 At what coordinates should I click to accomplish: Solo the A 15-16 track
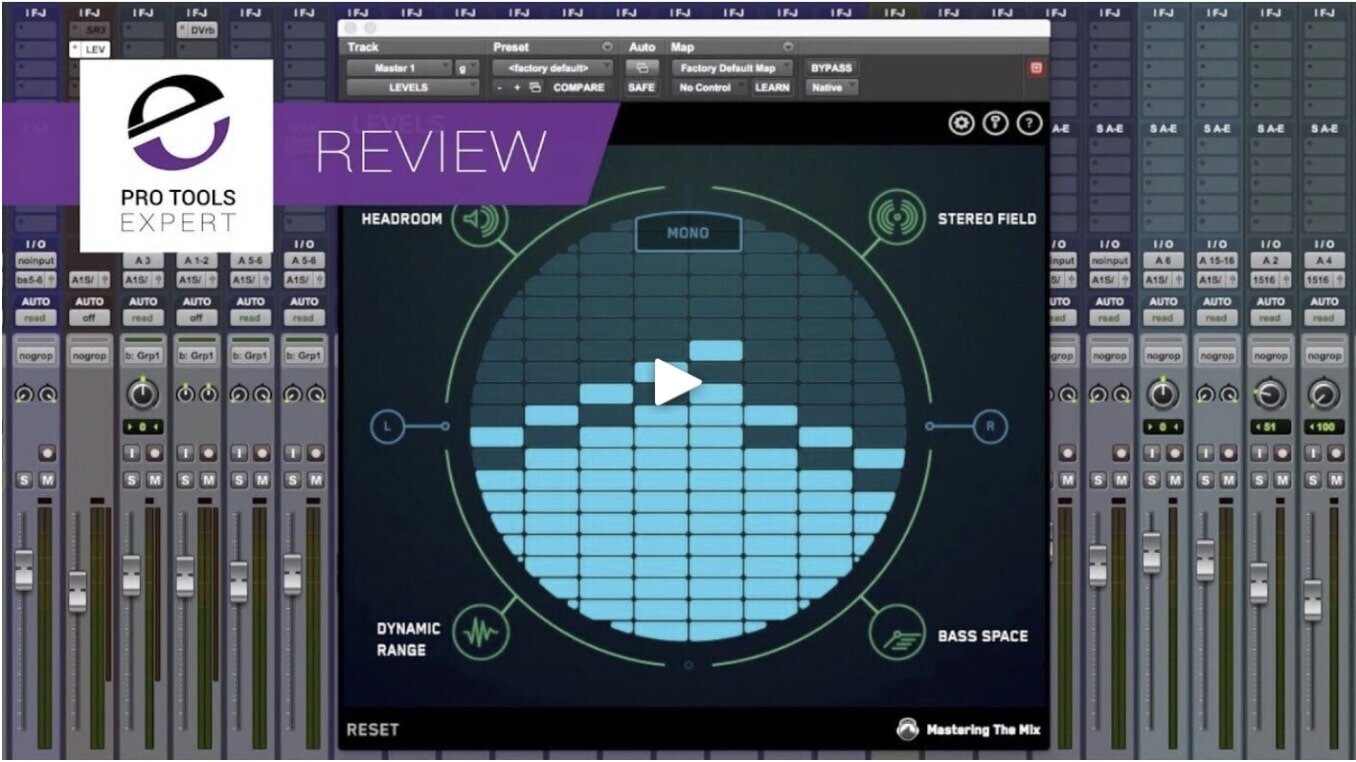tap(1206, 480)
